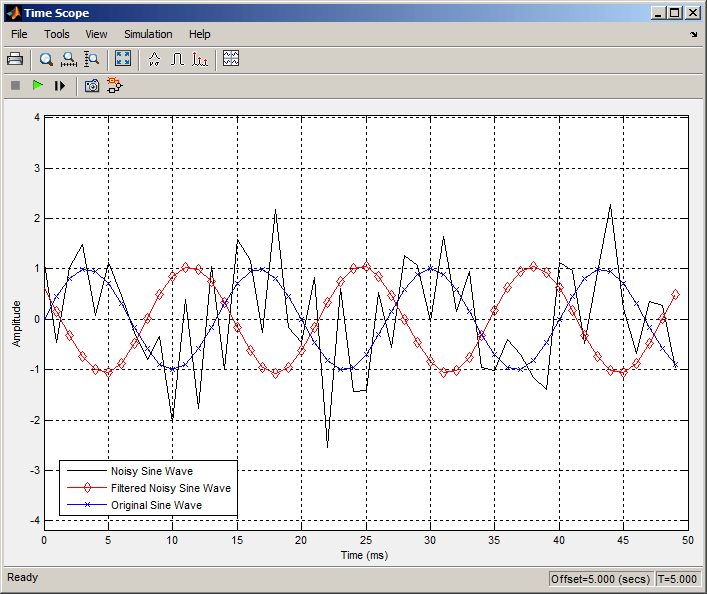The width and height of the screenshot is (707, 594).
Task: Stop the simulation
Action: pos(15,86)
